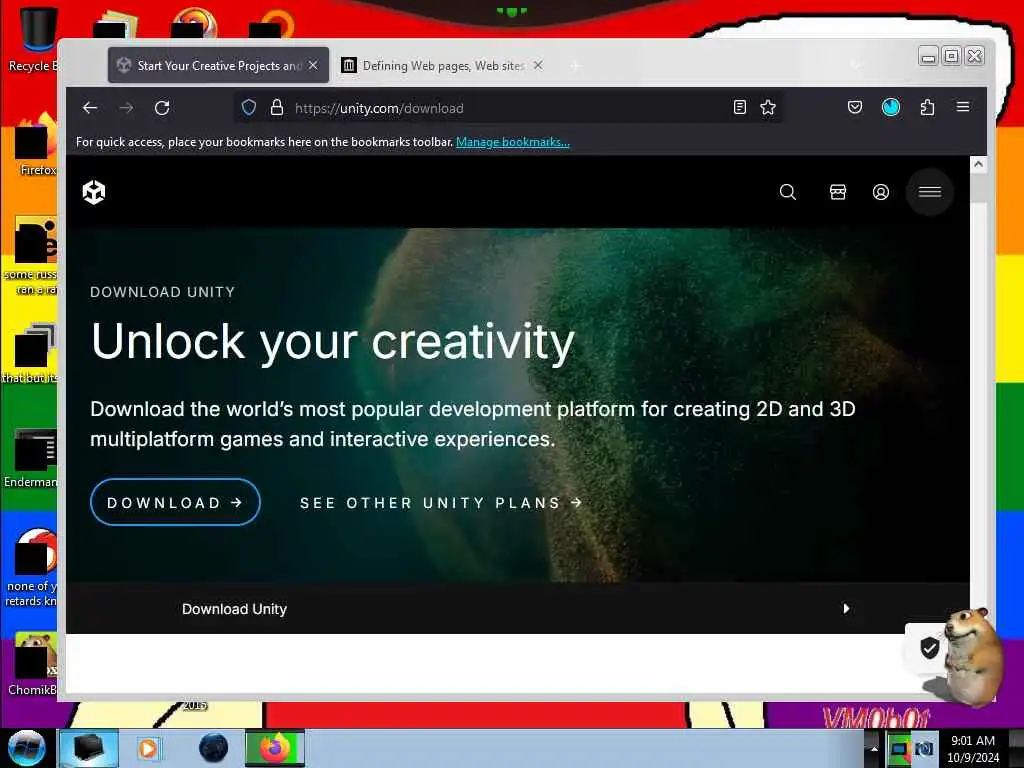
Task: Expand the Download Unity section arrow
Action: (x=846, y=609)
